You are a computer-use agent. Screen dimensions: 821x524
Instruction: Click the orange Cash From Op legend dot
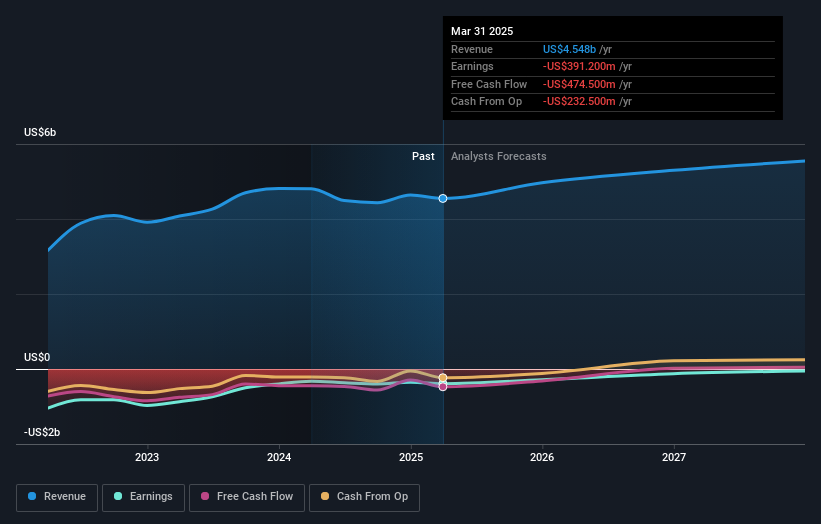325,496
